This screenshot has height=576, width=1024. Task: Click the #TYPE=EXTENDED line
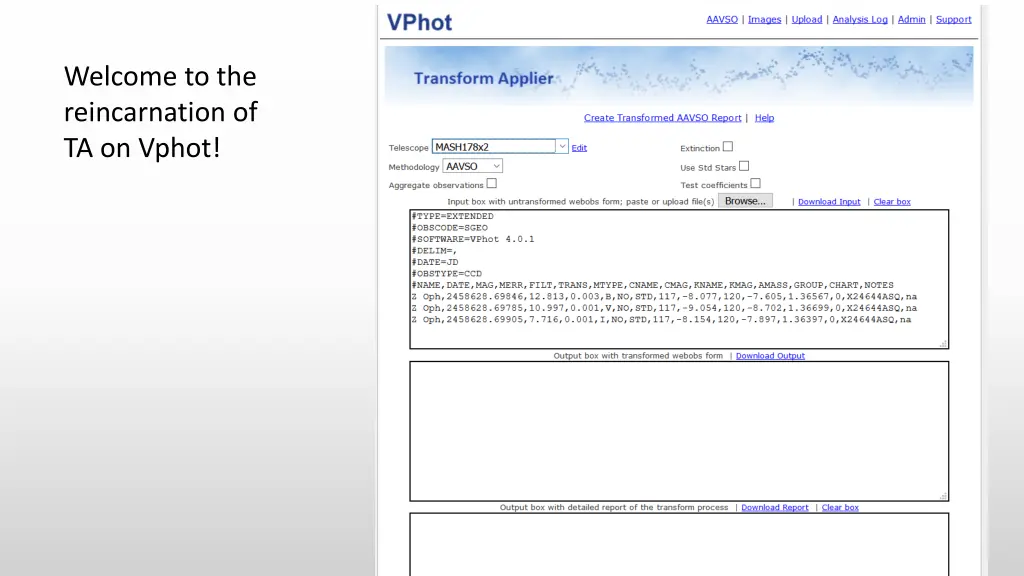(x=453, y=216)
